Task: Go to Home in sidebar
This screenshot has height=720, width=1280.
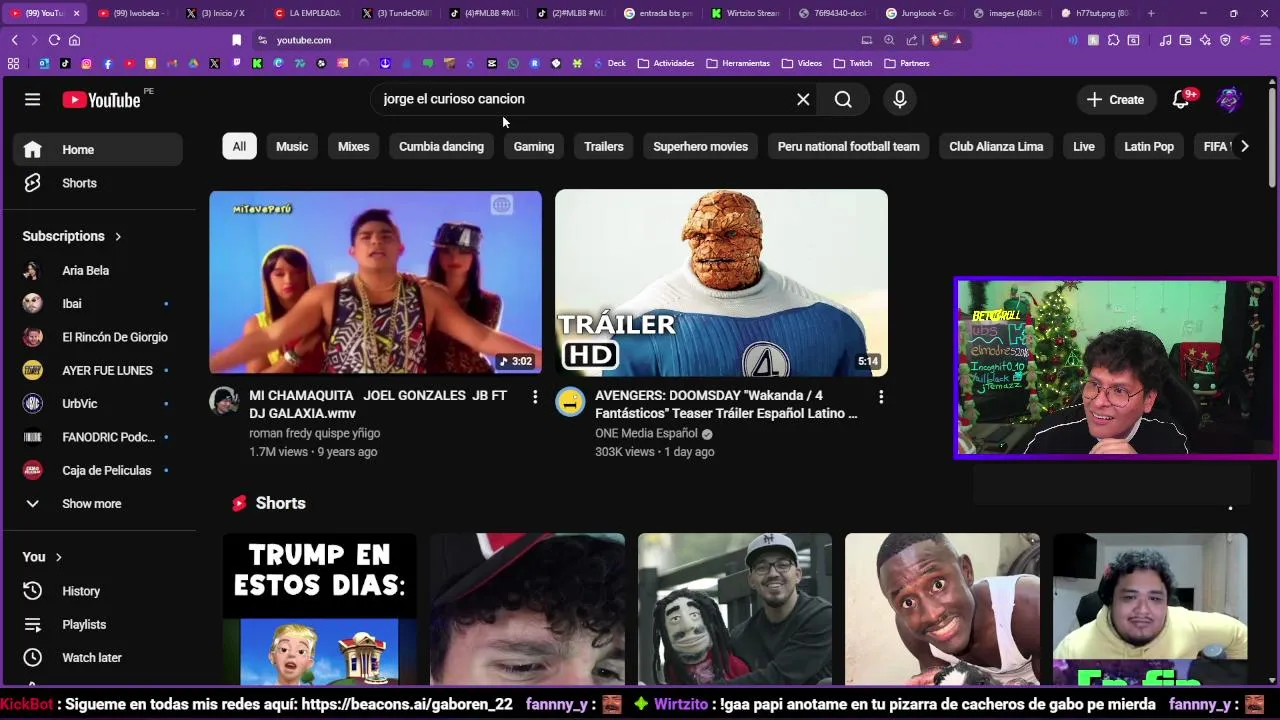Action: pos(97,150)
